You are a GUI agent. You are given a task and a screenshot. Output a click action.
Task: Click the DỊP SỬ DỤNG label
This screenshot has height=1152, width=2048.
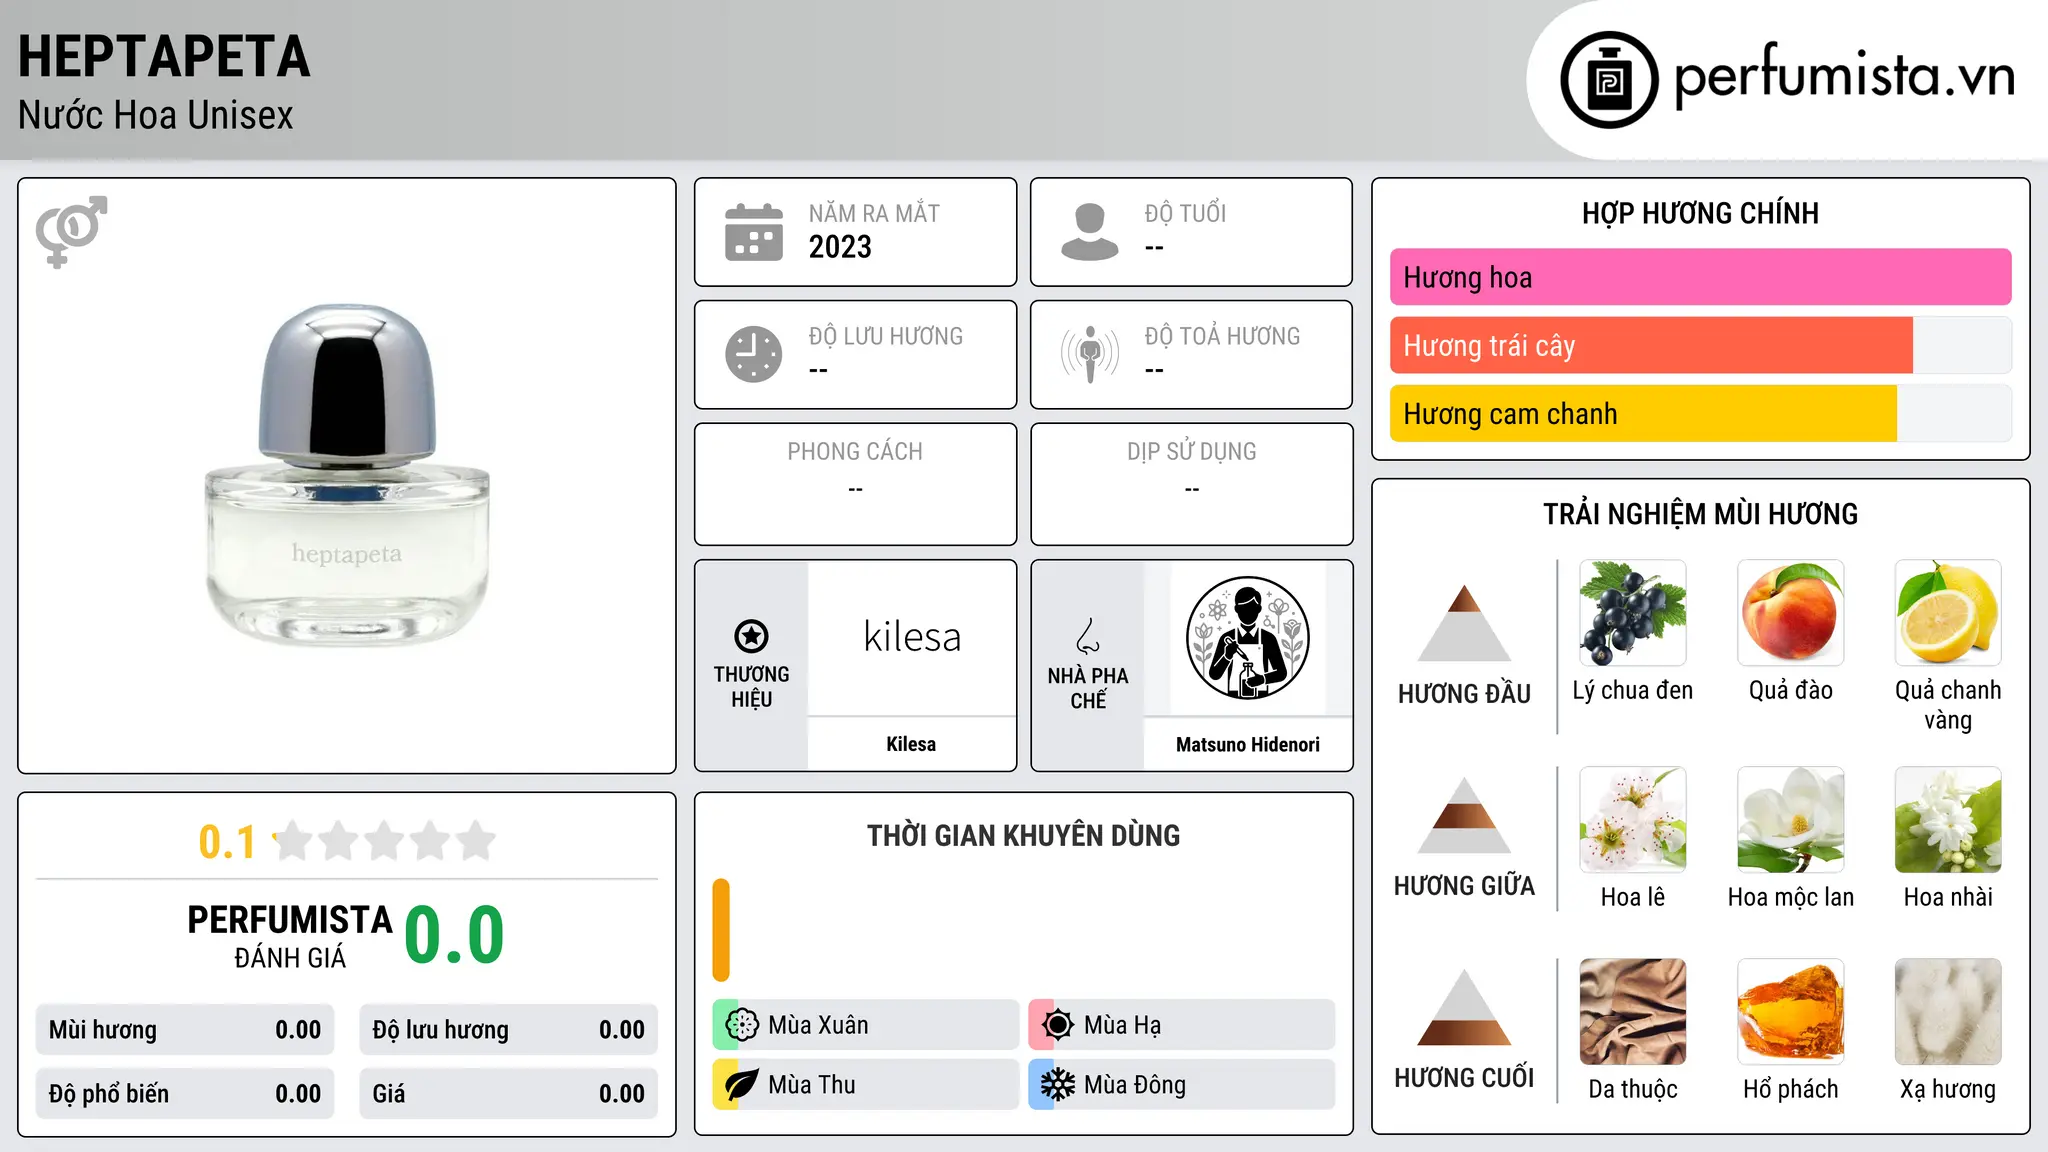click(1191, 452)
